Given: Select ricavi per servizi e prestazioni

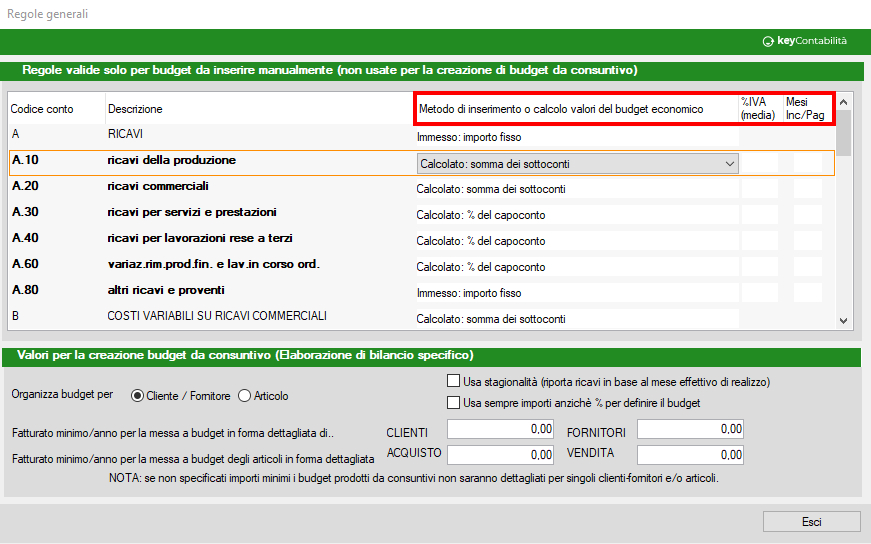Looking at the screenshot, I should pyautogui.click(x=192, y=212).
